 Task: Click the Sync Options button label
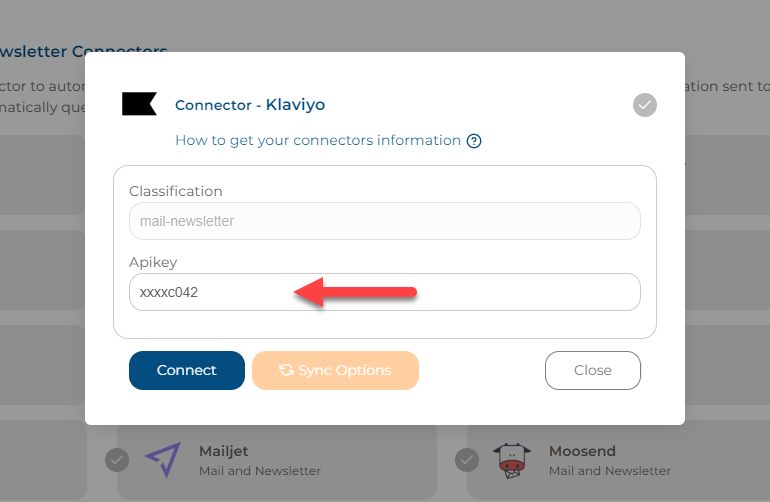(345, 370)
